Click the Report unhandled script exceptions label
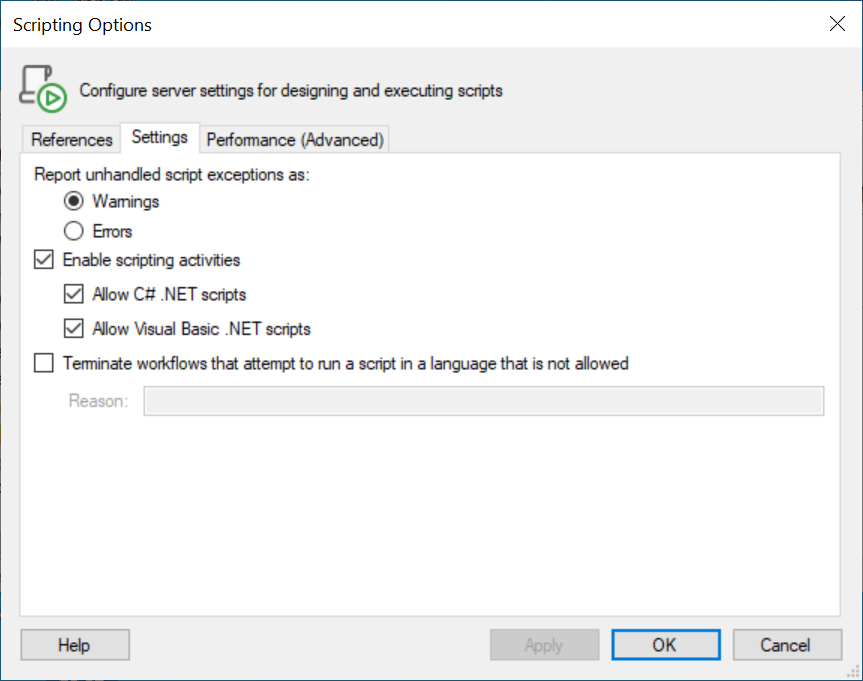This screenshot has height=681, width=863. click(172, 174)
